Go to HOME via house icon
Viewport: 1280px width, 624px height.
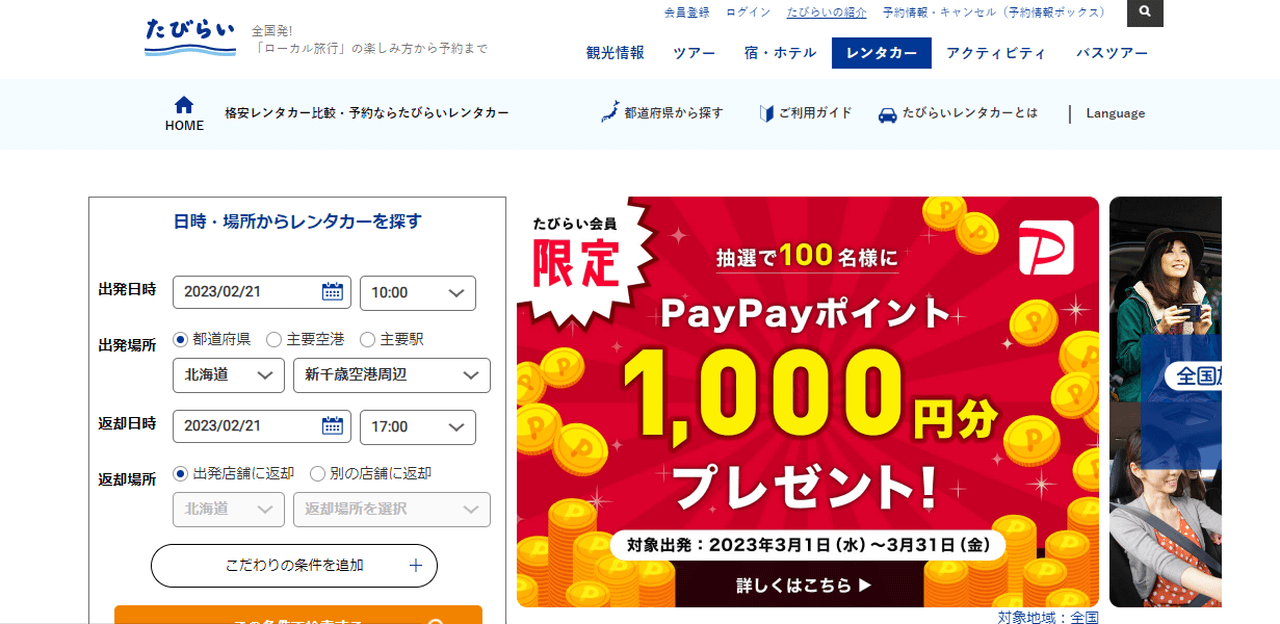184,105
